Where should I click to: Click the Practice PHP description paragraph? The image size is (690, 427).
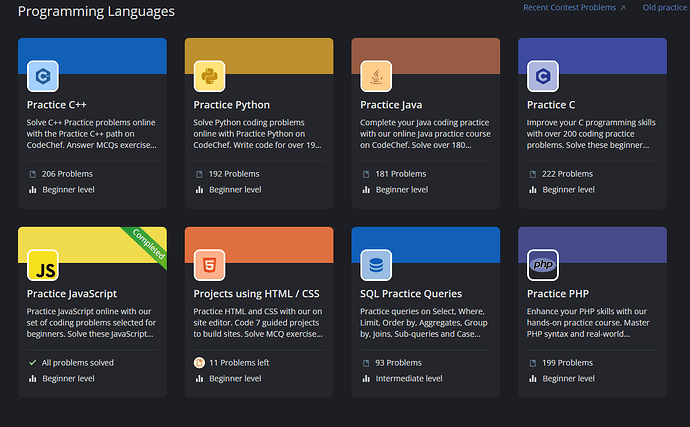[x=588, y=323]
